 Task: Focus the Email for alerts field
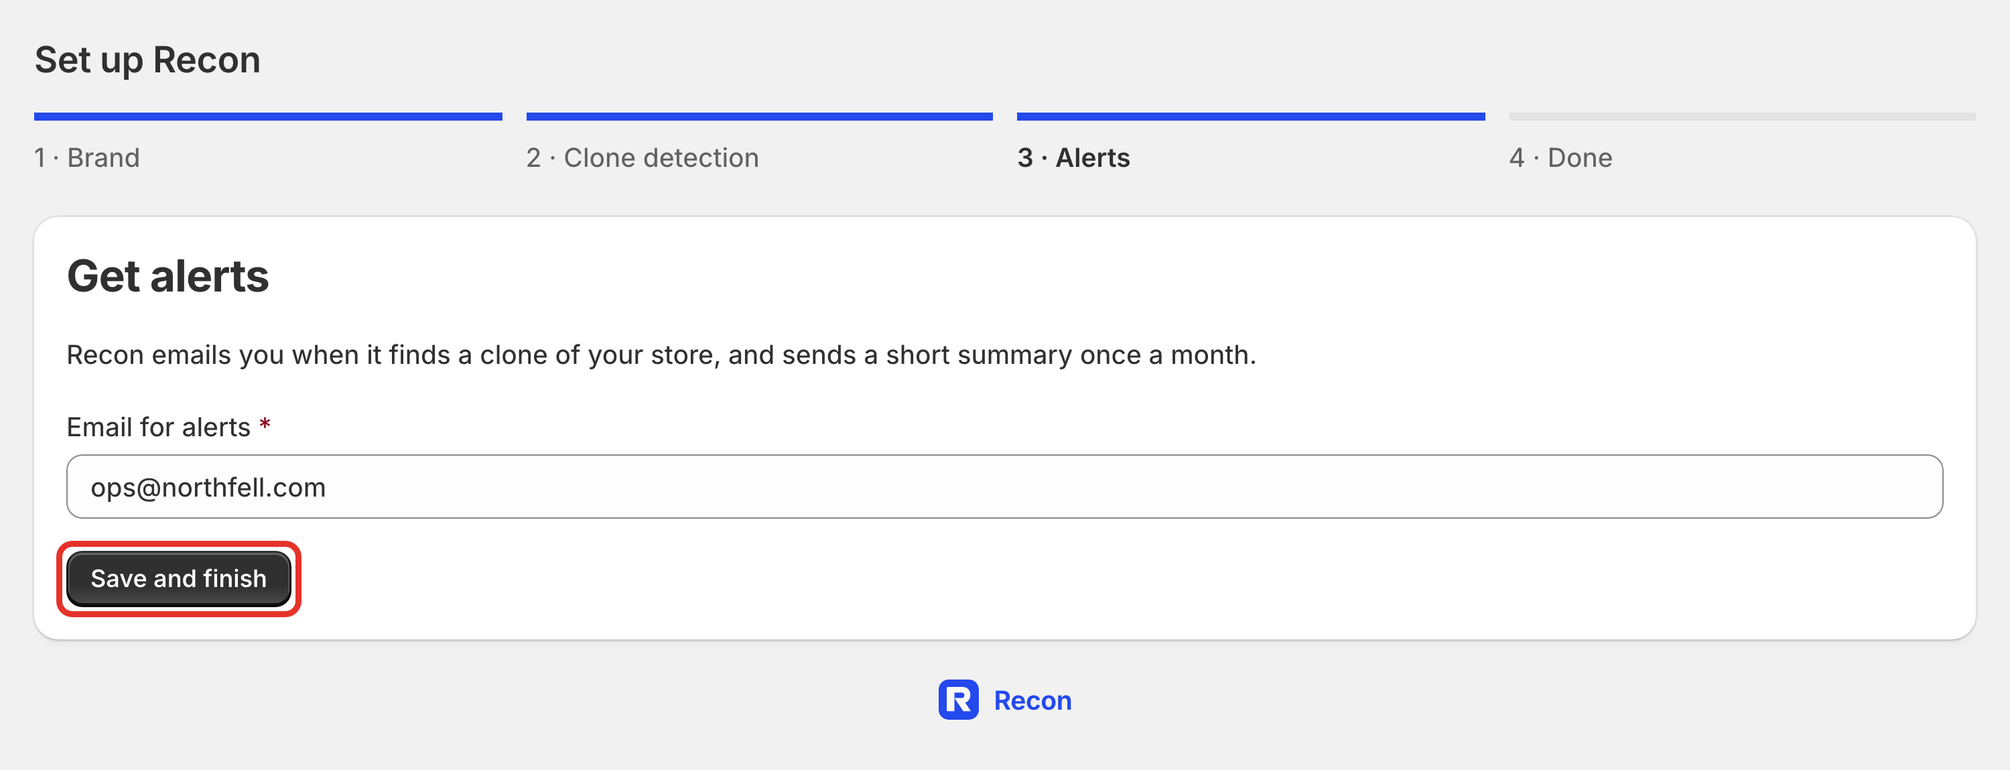click(1004, 487)
